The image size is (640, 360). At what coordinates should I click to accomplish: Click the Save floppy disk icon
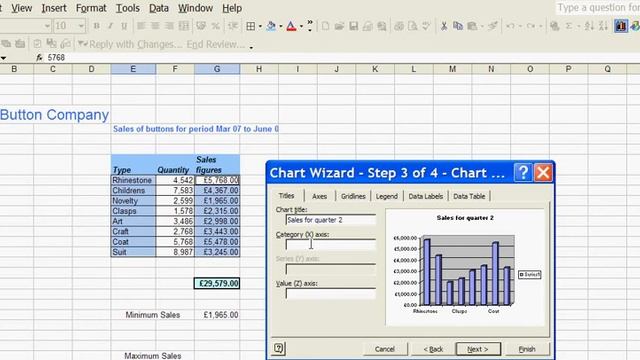353,26
